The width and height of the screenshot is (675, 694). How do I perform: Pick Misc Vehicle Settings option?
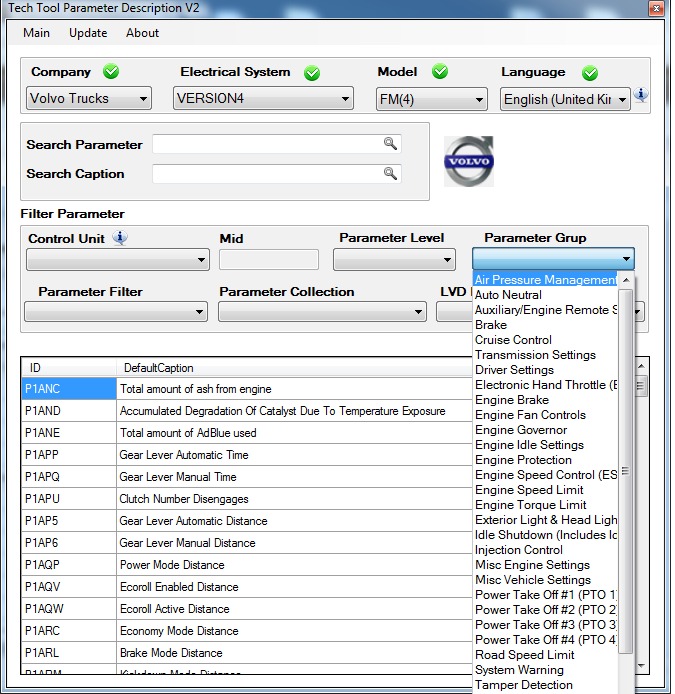pyautogui.click(x=545, y=580)
